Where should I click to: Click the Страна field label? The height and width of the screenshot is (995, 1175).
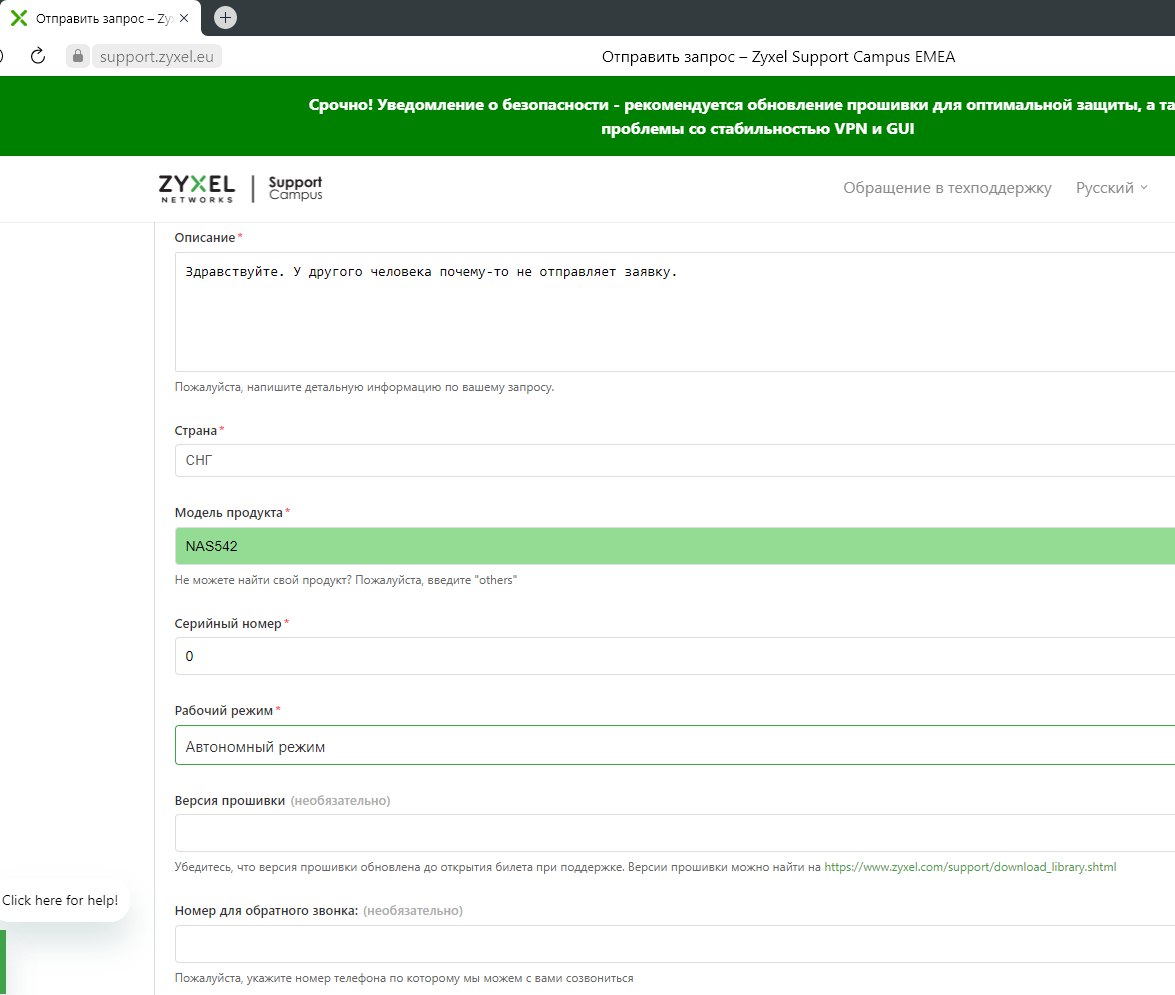196,431
